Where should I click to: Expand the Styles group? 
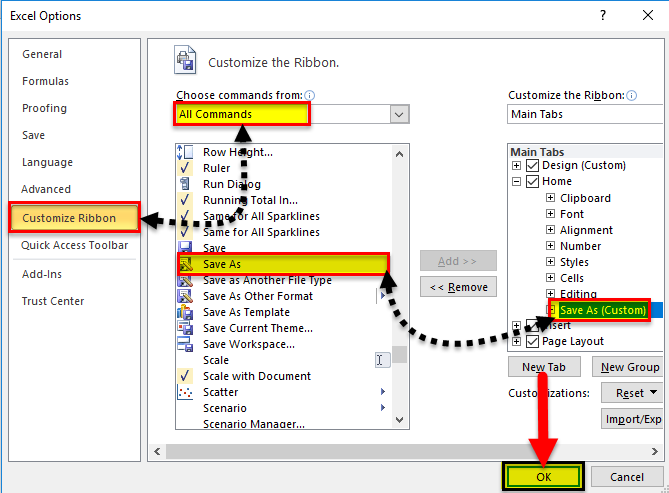[550, 262]
